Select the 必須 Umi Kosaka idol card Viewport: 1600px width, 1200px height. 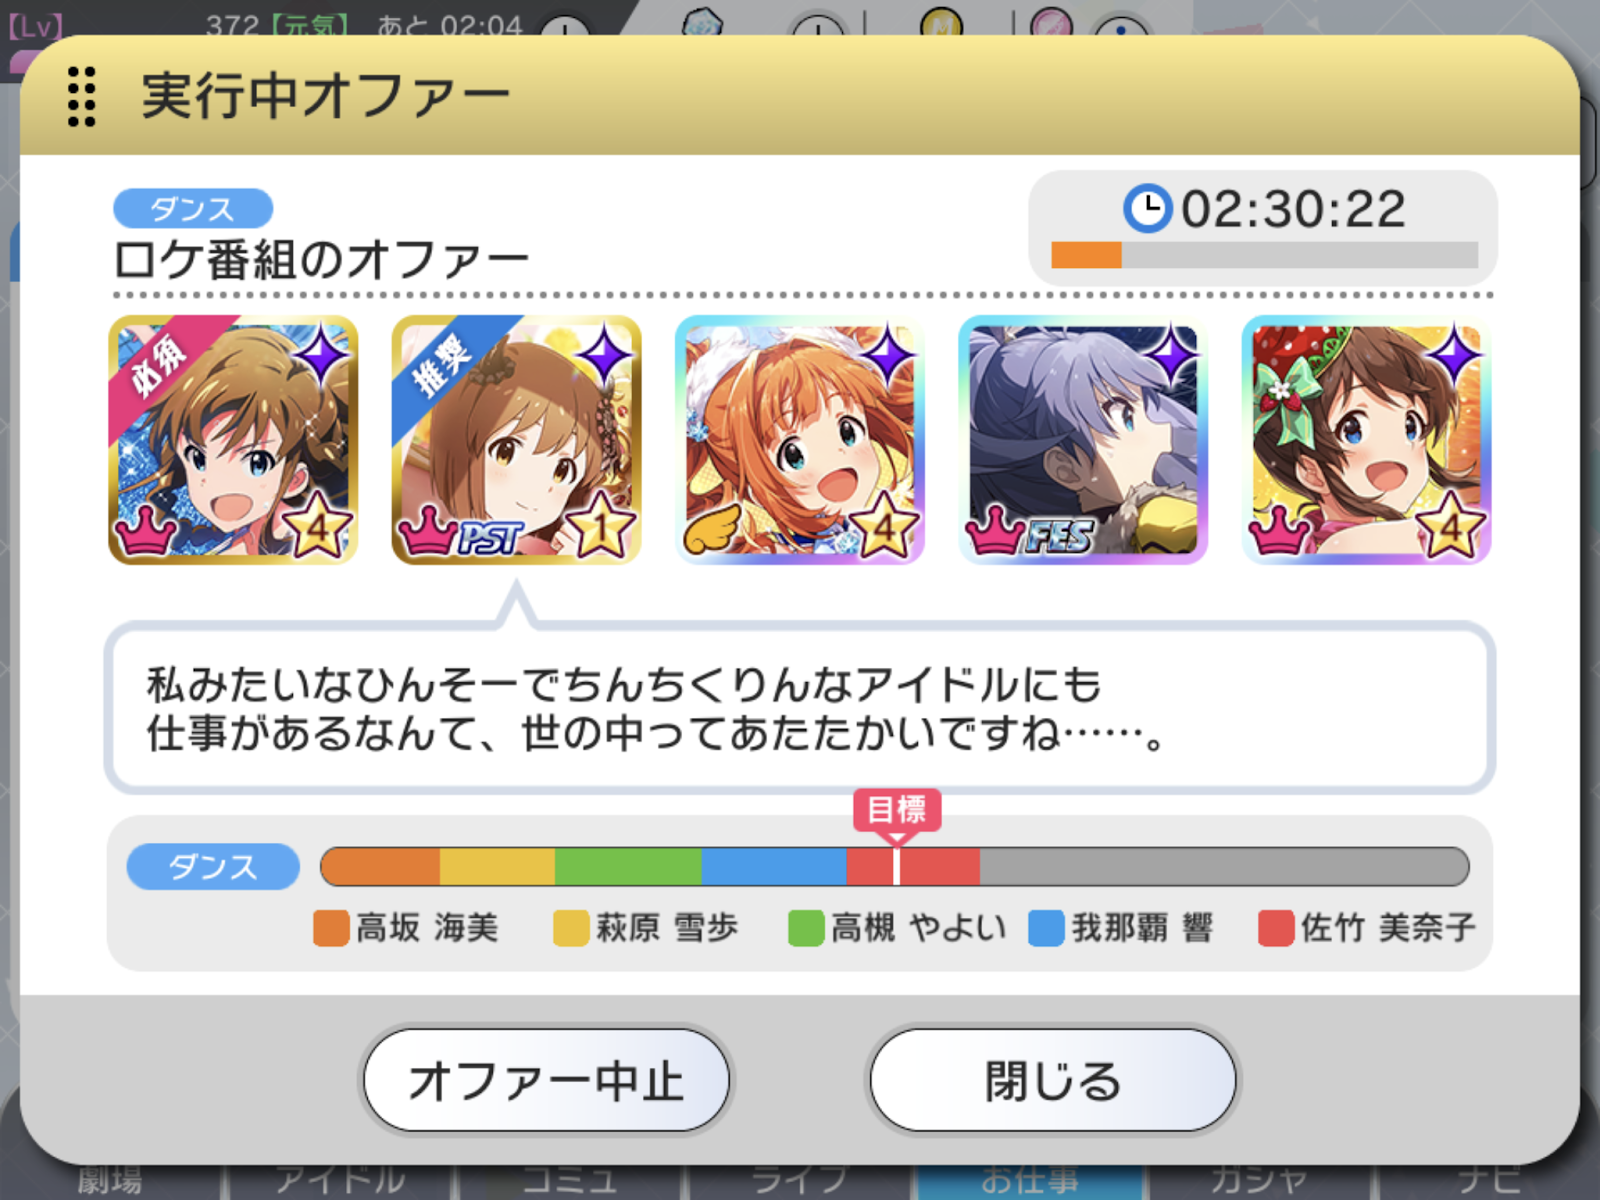(233, 440)
